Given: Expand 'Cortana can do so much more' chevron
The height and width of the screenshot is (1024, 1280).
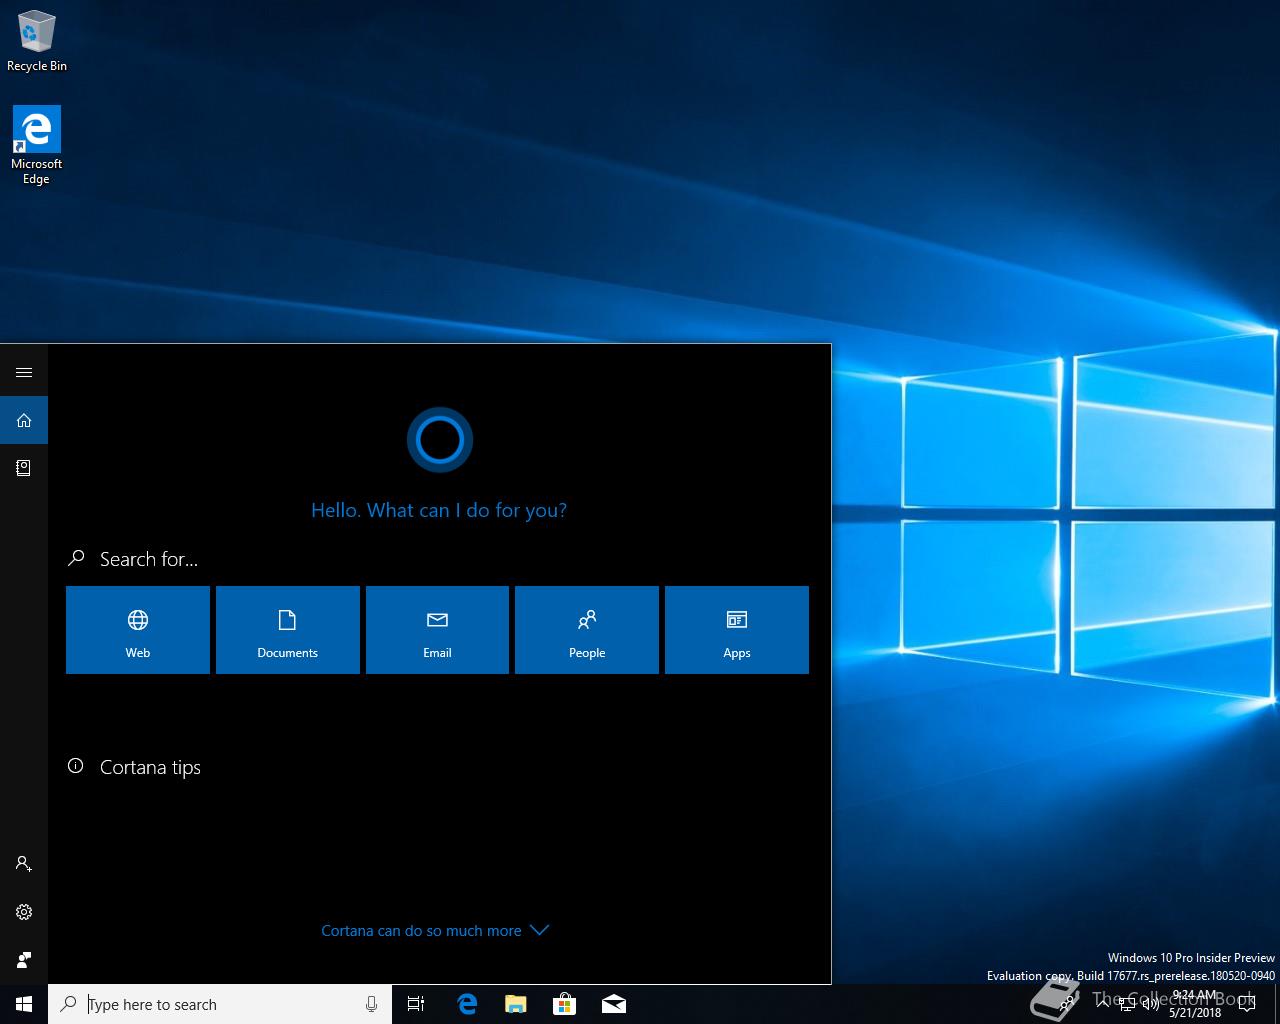Looking at the screenshot, I should click(539, 930).
